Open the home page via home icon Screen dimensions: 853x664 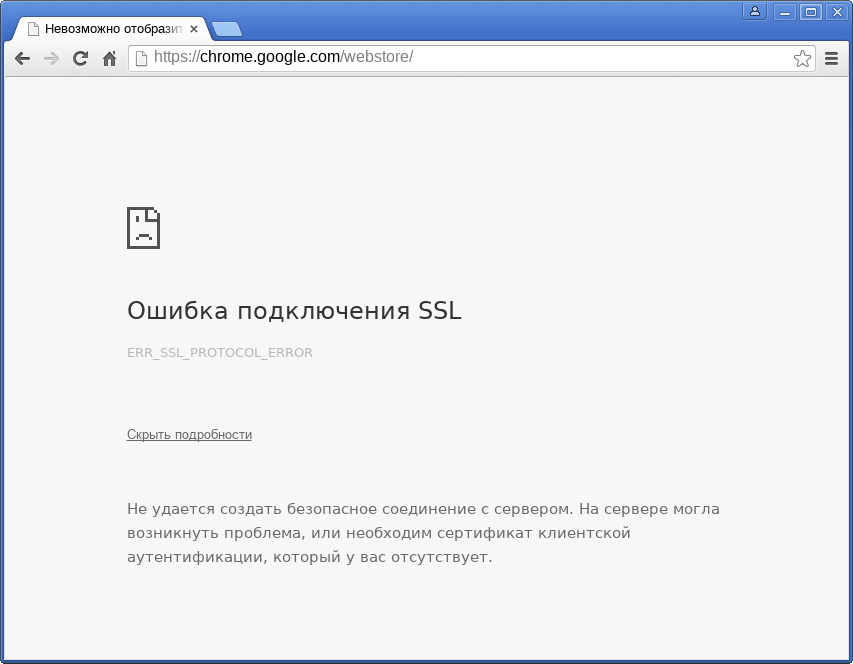click(108, 58)
